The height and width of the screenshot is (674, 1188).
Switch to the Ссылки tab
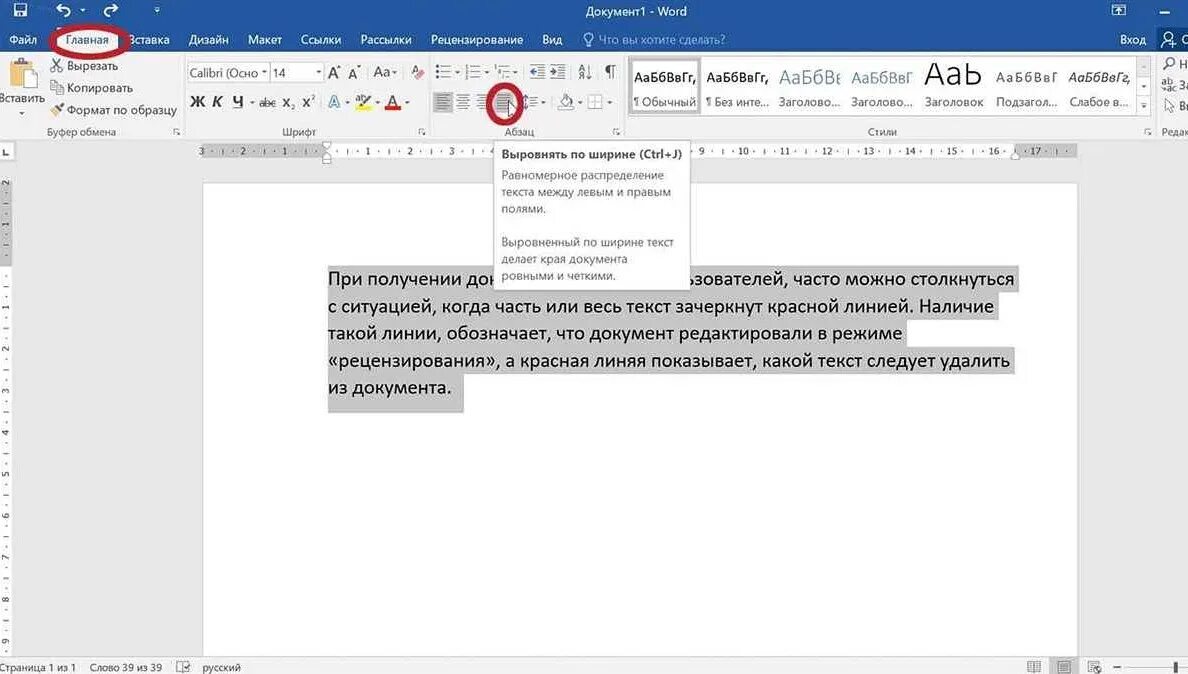pyautogui.click(x=320, y=39)
